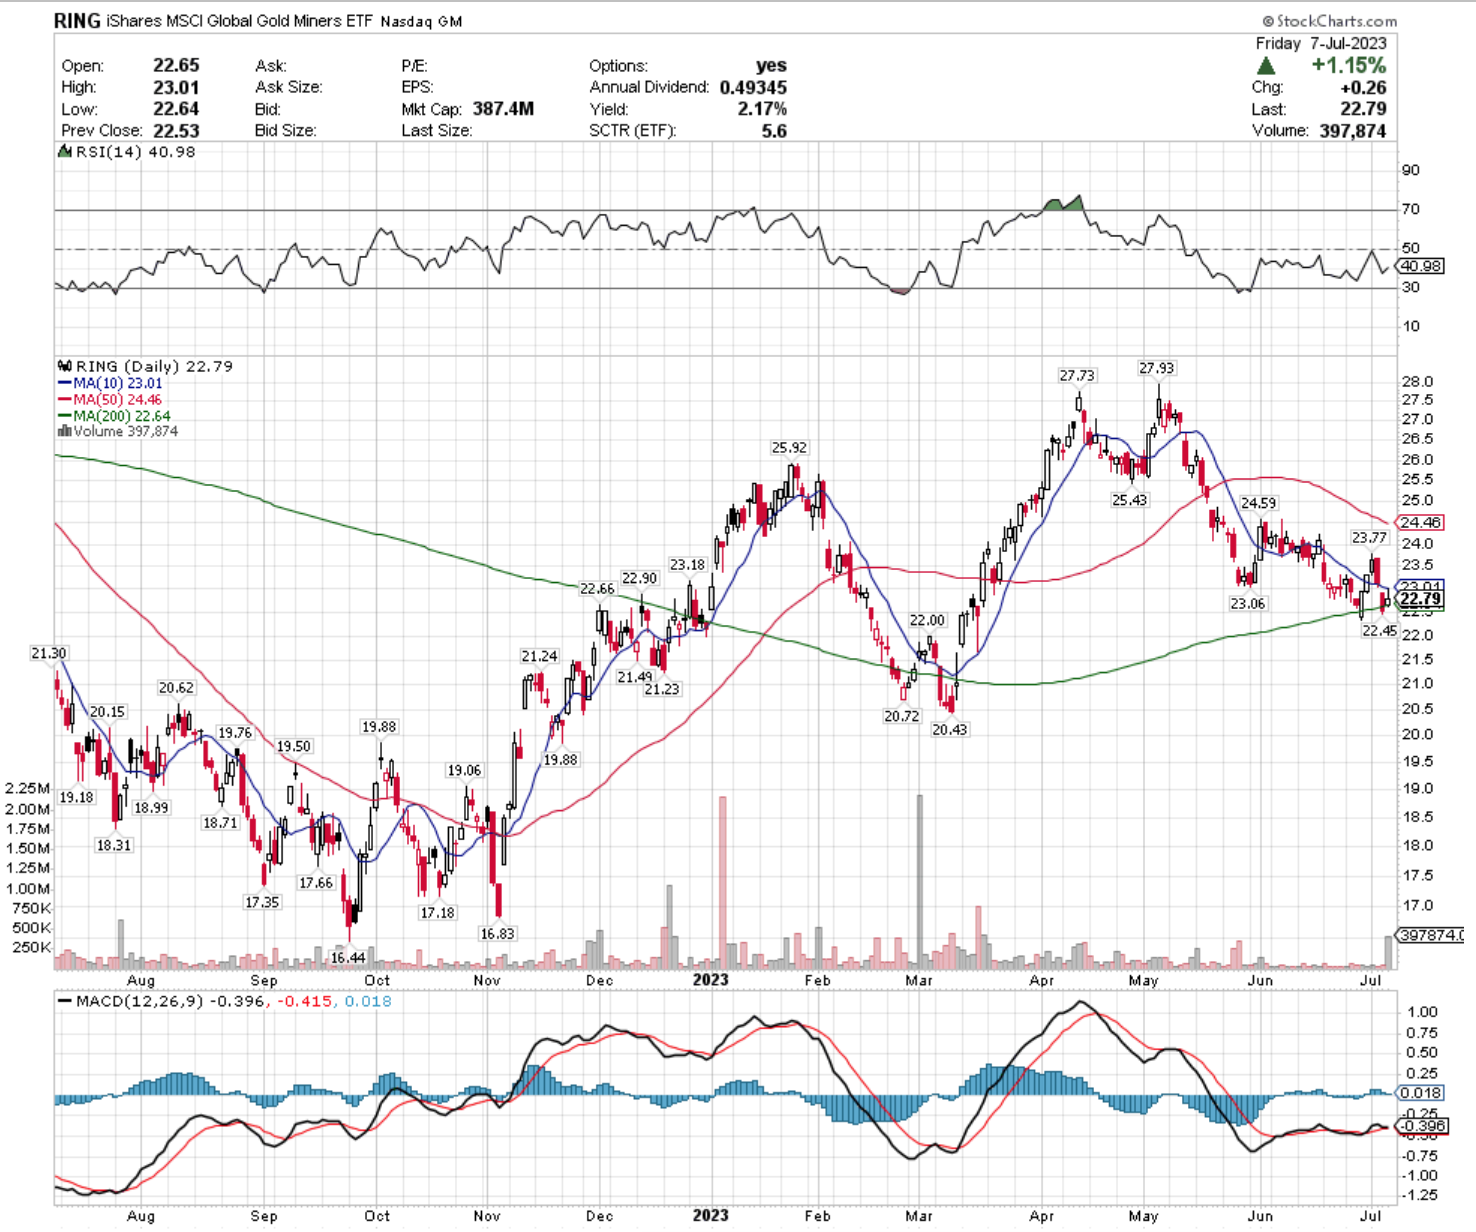Click the Volume 397,874 legend entry
1476x1232 pixels.
click(117, 431)
